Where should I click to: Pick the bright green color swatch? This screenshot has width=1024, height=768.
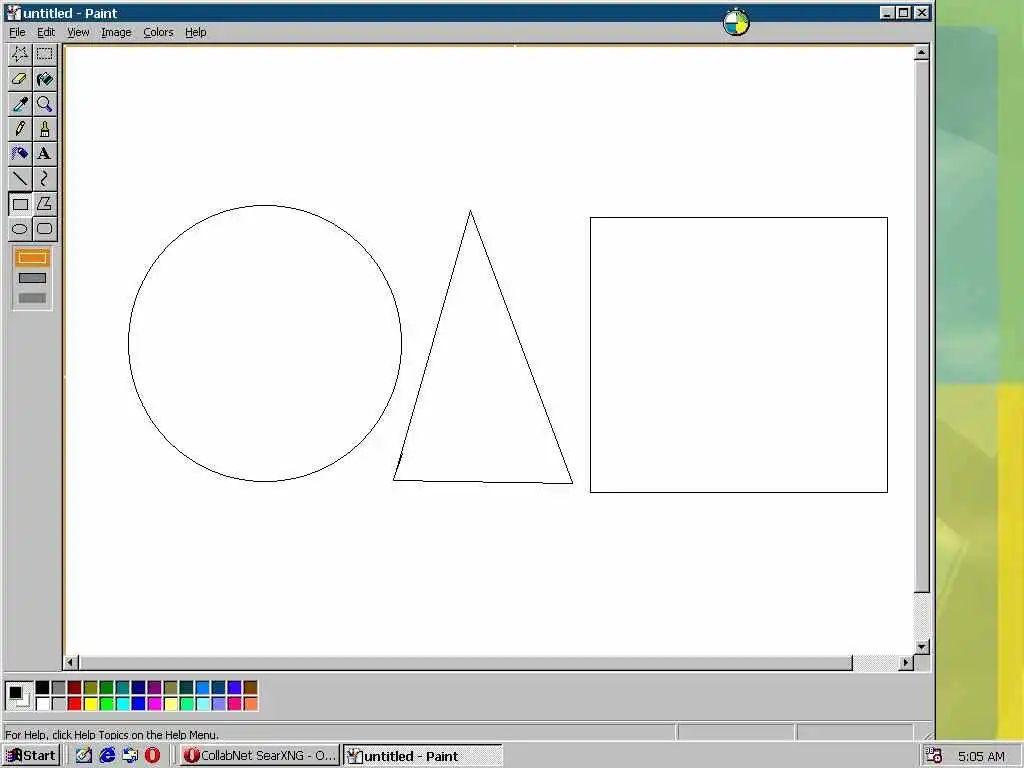[106, 703]
